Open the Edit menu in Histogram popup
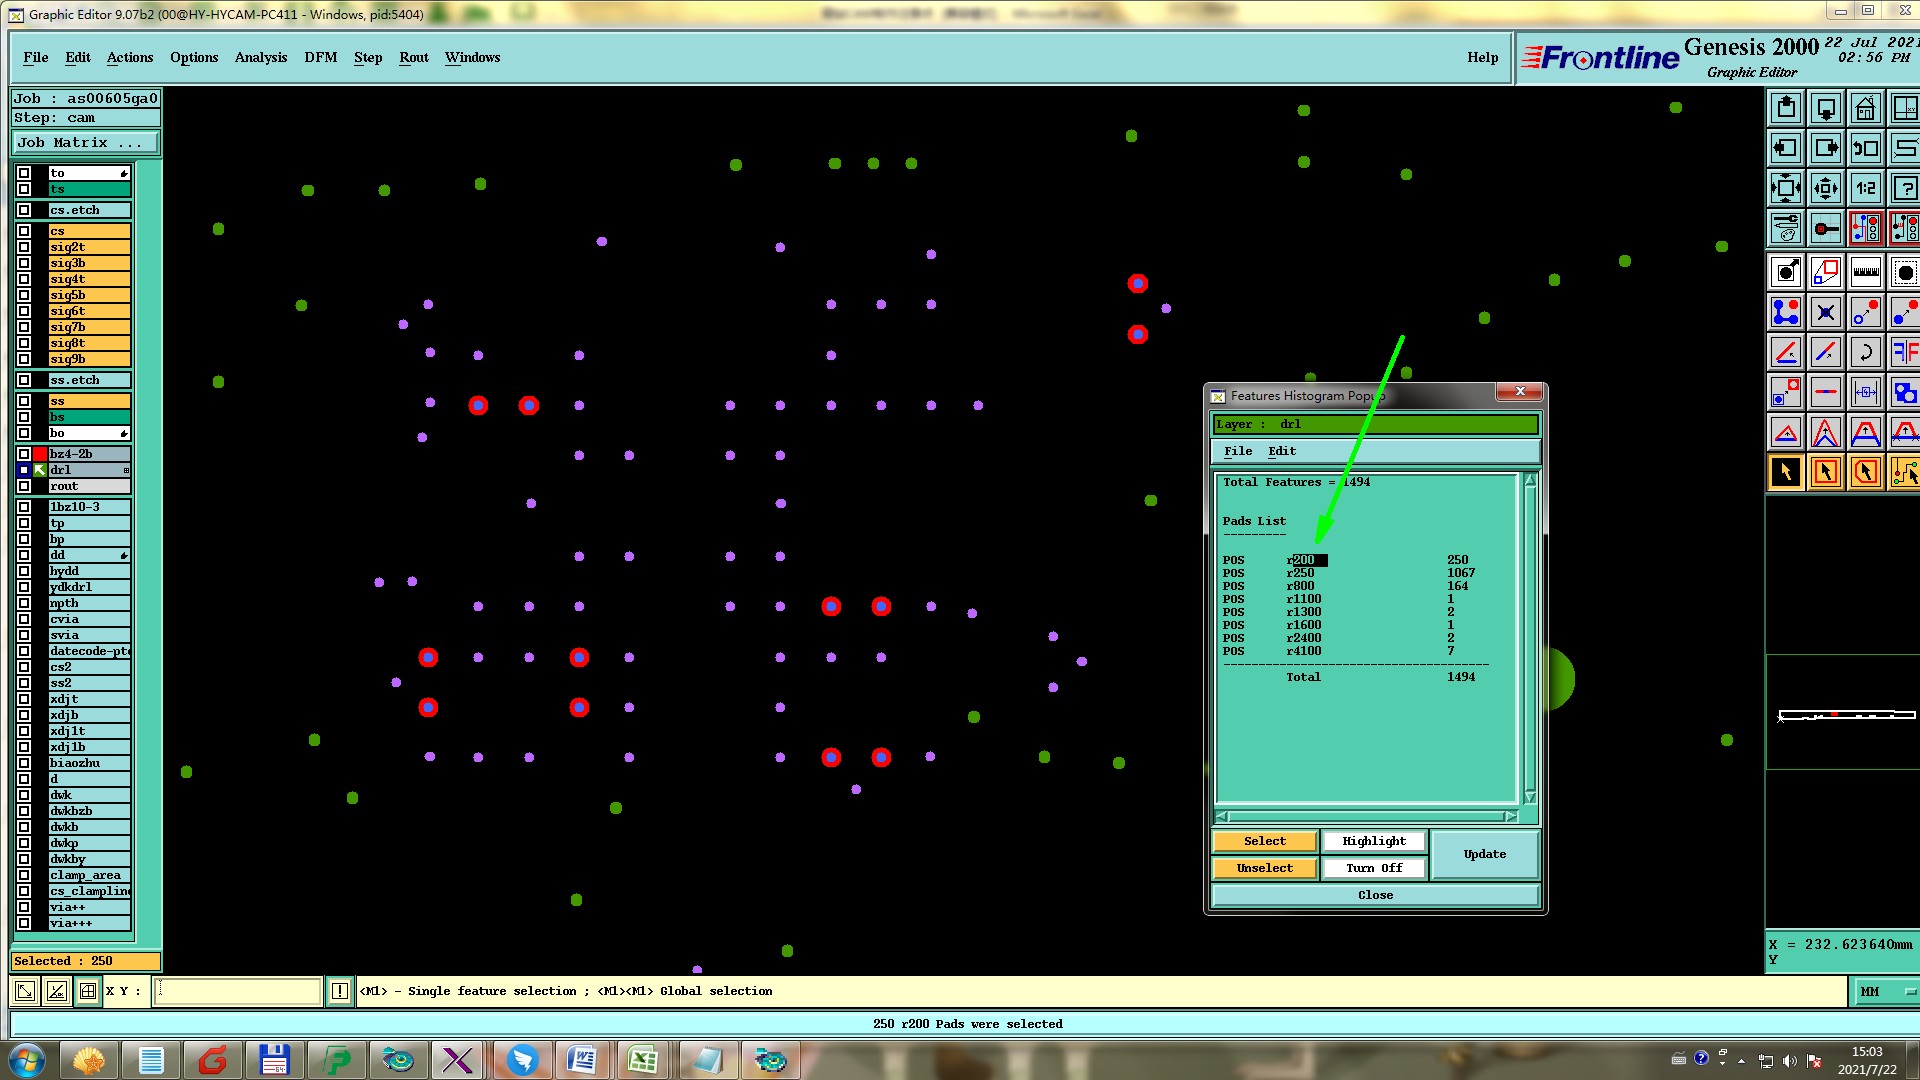This screenshot has height=1080, width=1920. click(1281, 451)
